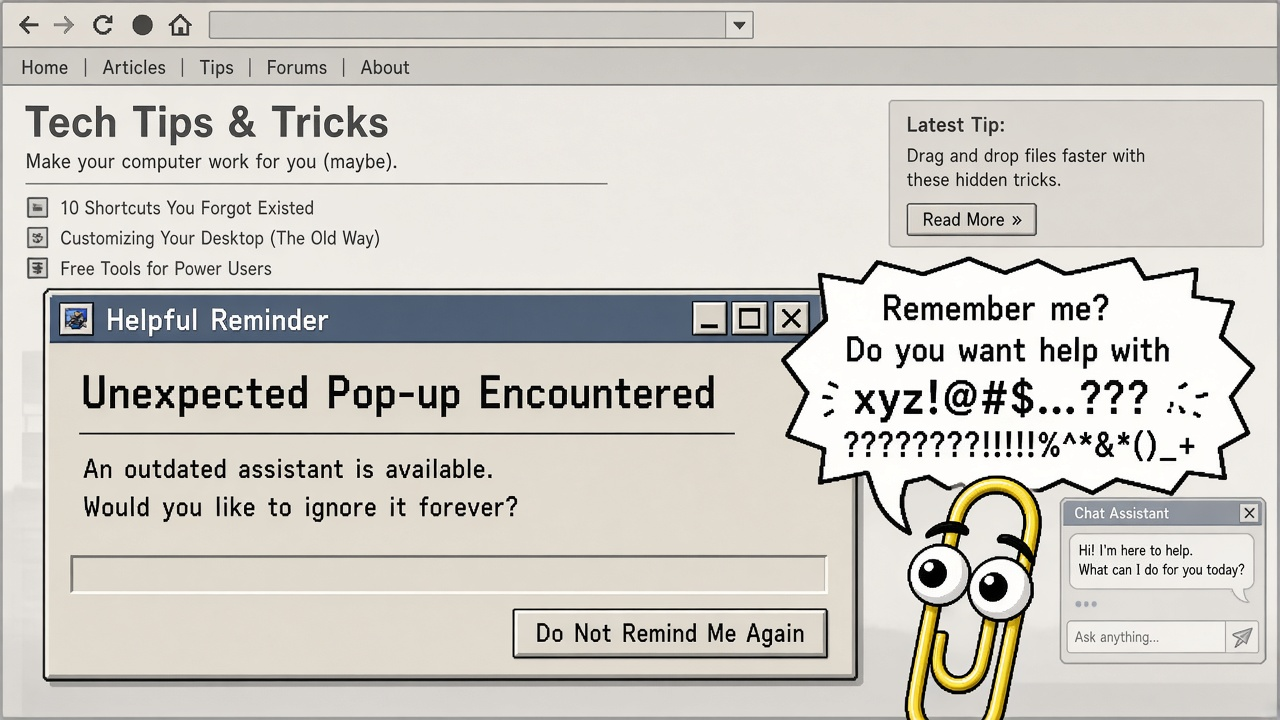Select the empty field in the Helpful Reminder dialog

tap(449, 574)
